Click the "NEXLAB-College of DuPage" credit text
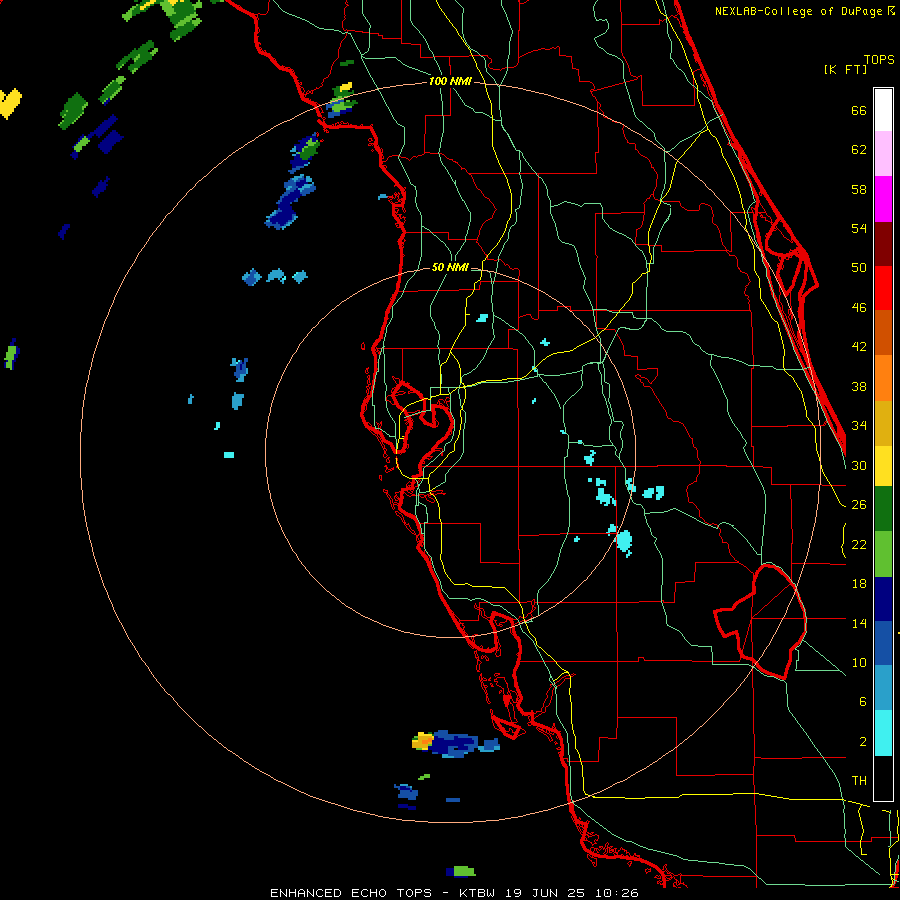The image size is (900, 900). pyautogui.click(x=800, y=11)
